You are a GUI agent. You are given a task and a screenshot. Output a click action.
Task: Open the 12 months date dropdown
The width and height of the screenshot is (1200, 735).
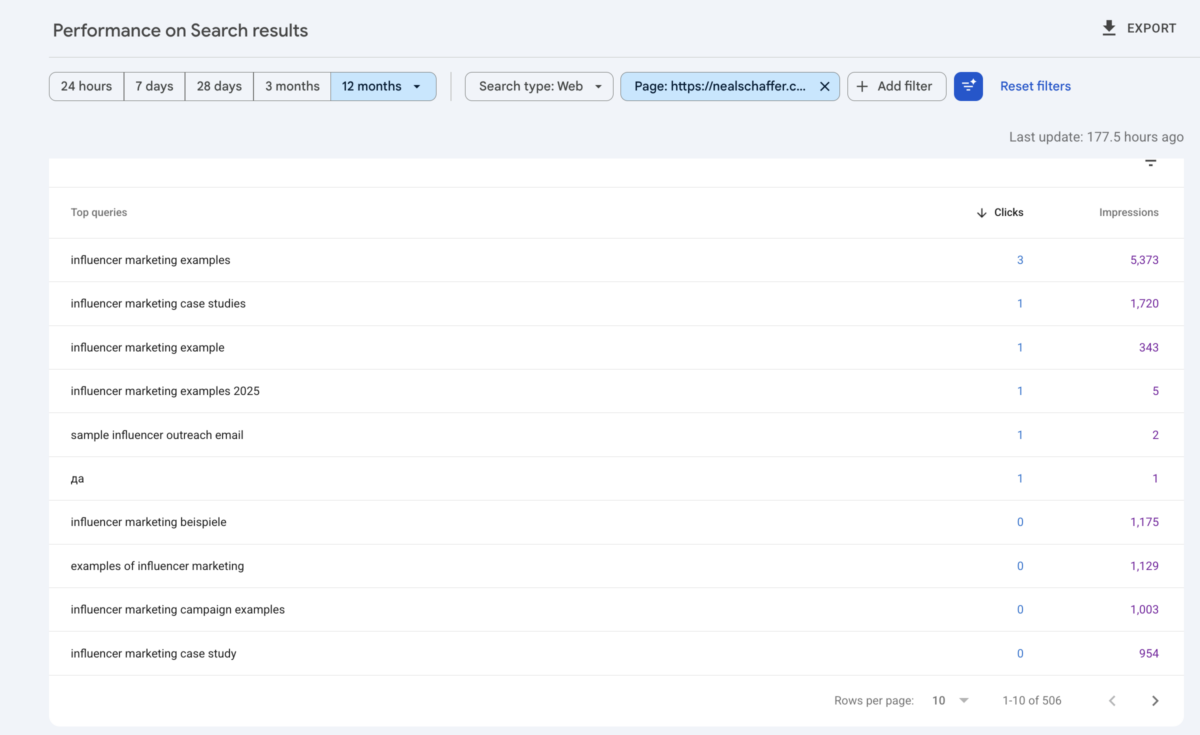pyautogui.click(x=383, y=86)
